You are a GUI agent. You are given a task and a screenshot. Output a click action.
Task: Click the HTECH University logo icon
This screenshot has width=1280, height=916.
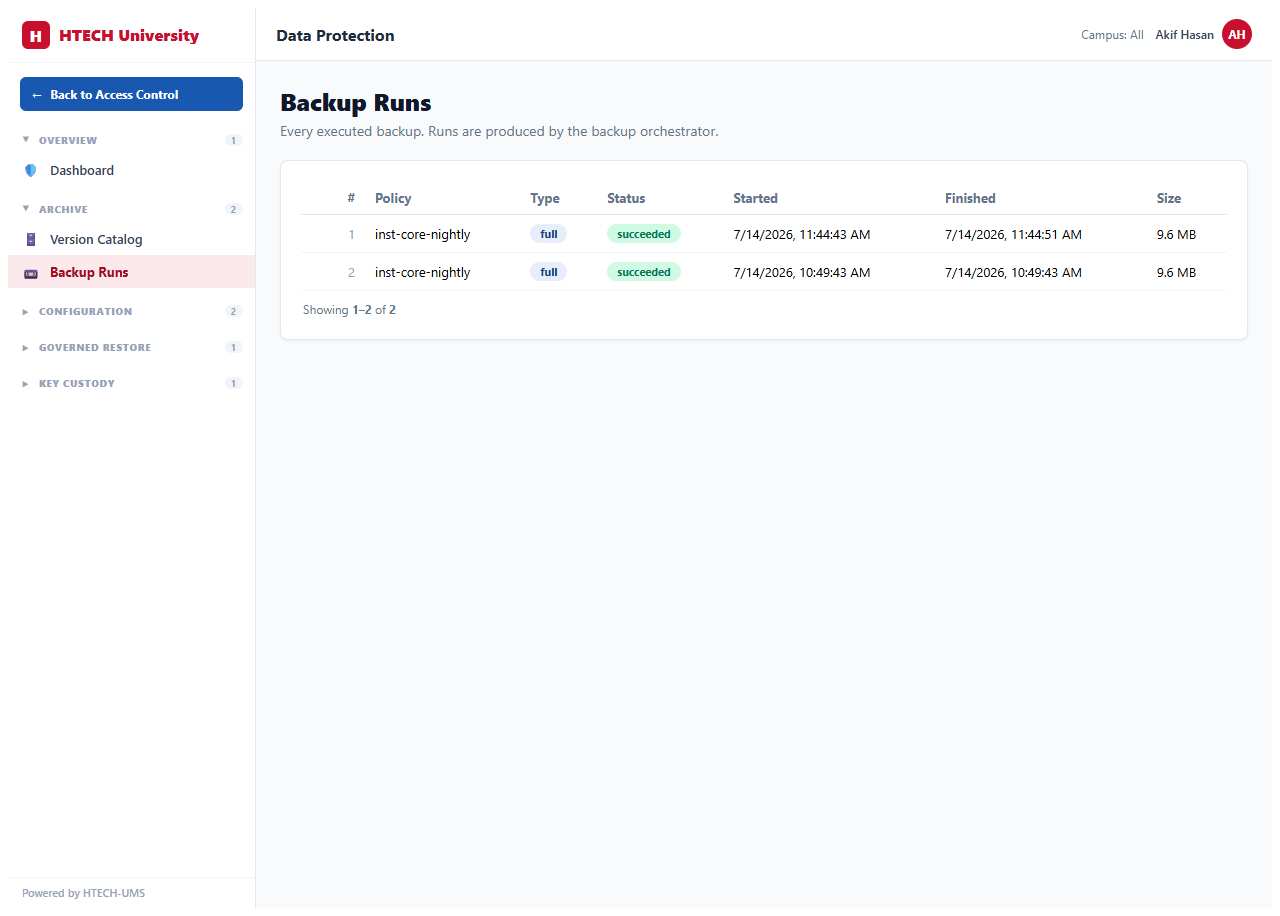tap(36, 35)
